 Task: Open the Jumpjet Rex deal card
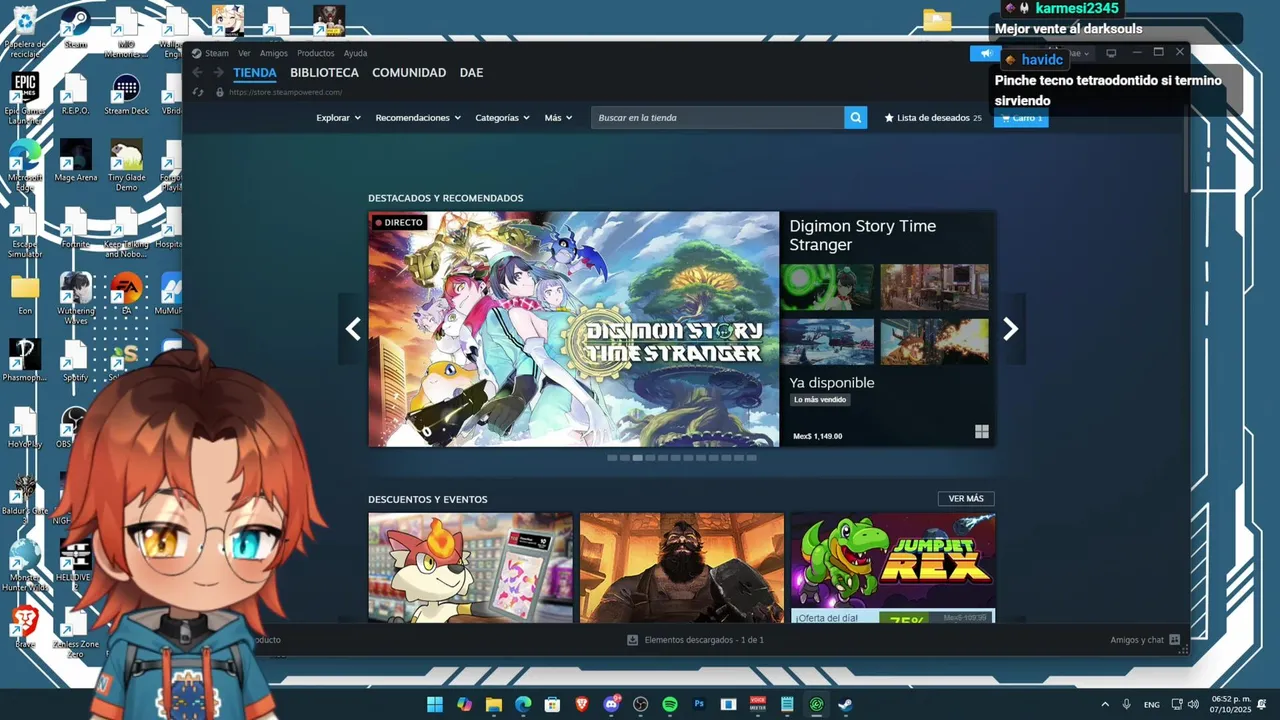click(893, 568)
